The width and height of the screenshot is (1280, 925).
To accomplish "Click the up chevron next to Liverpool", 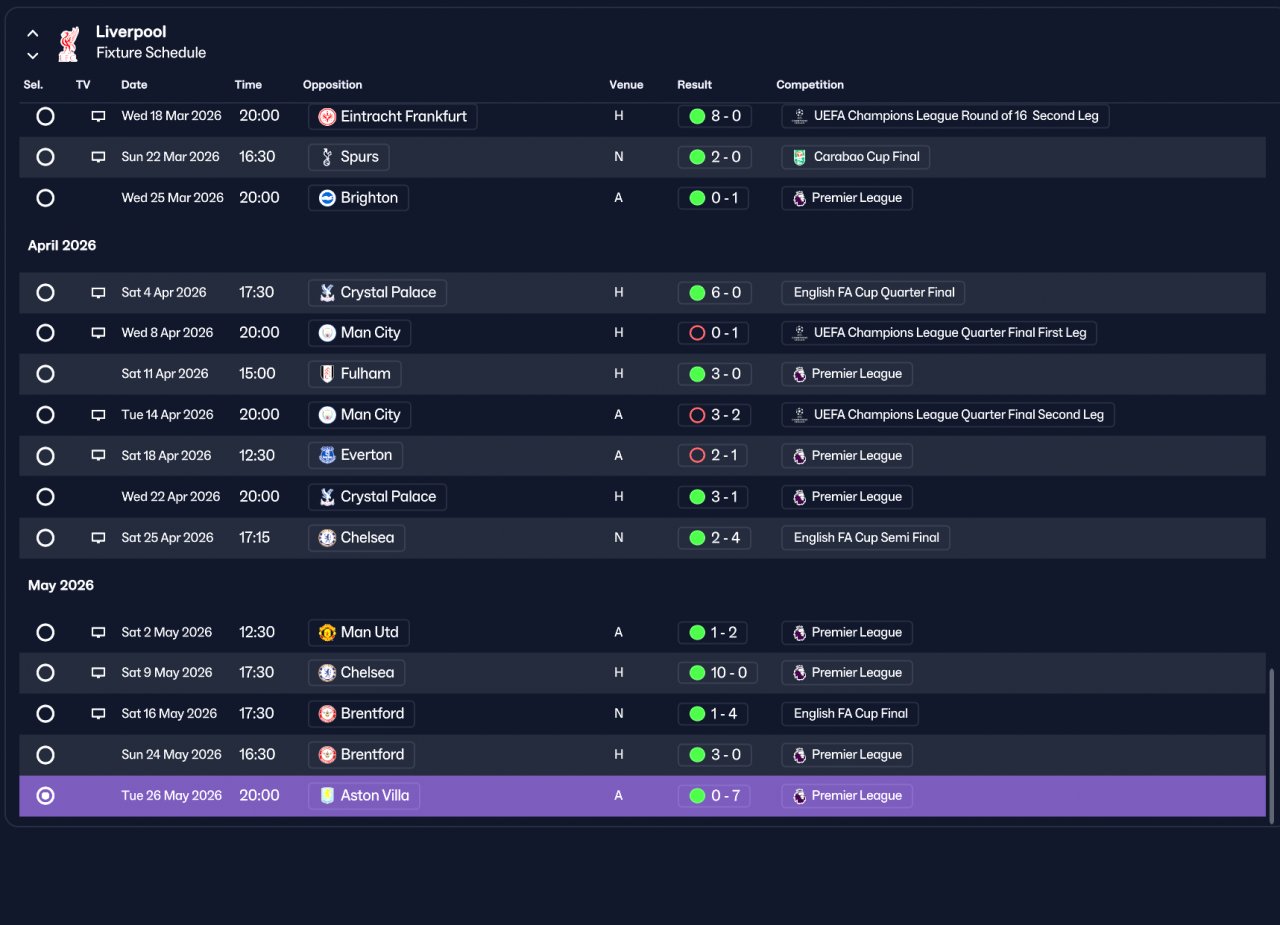I will [33, 33].
